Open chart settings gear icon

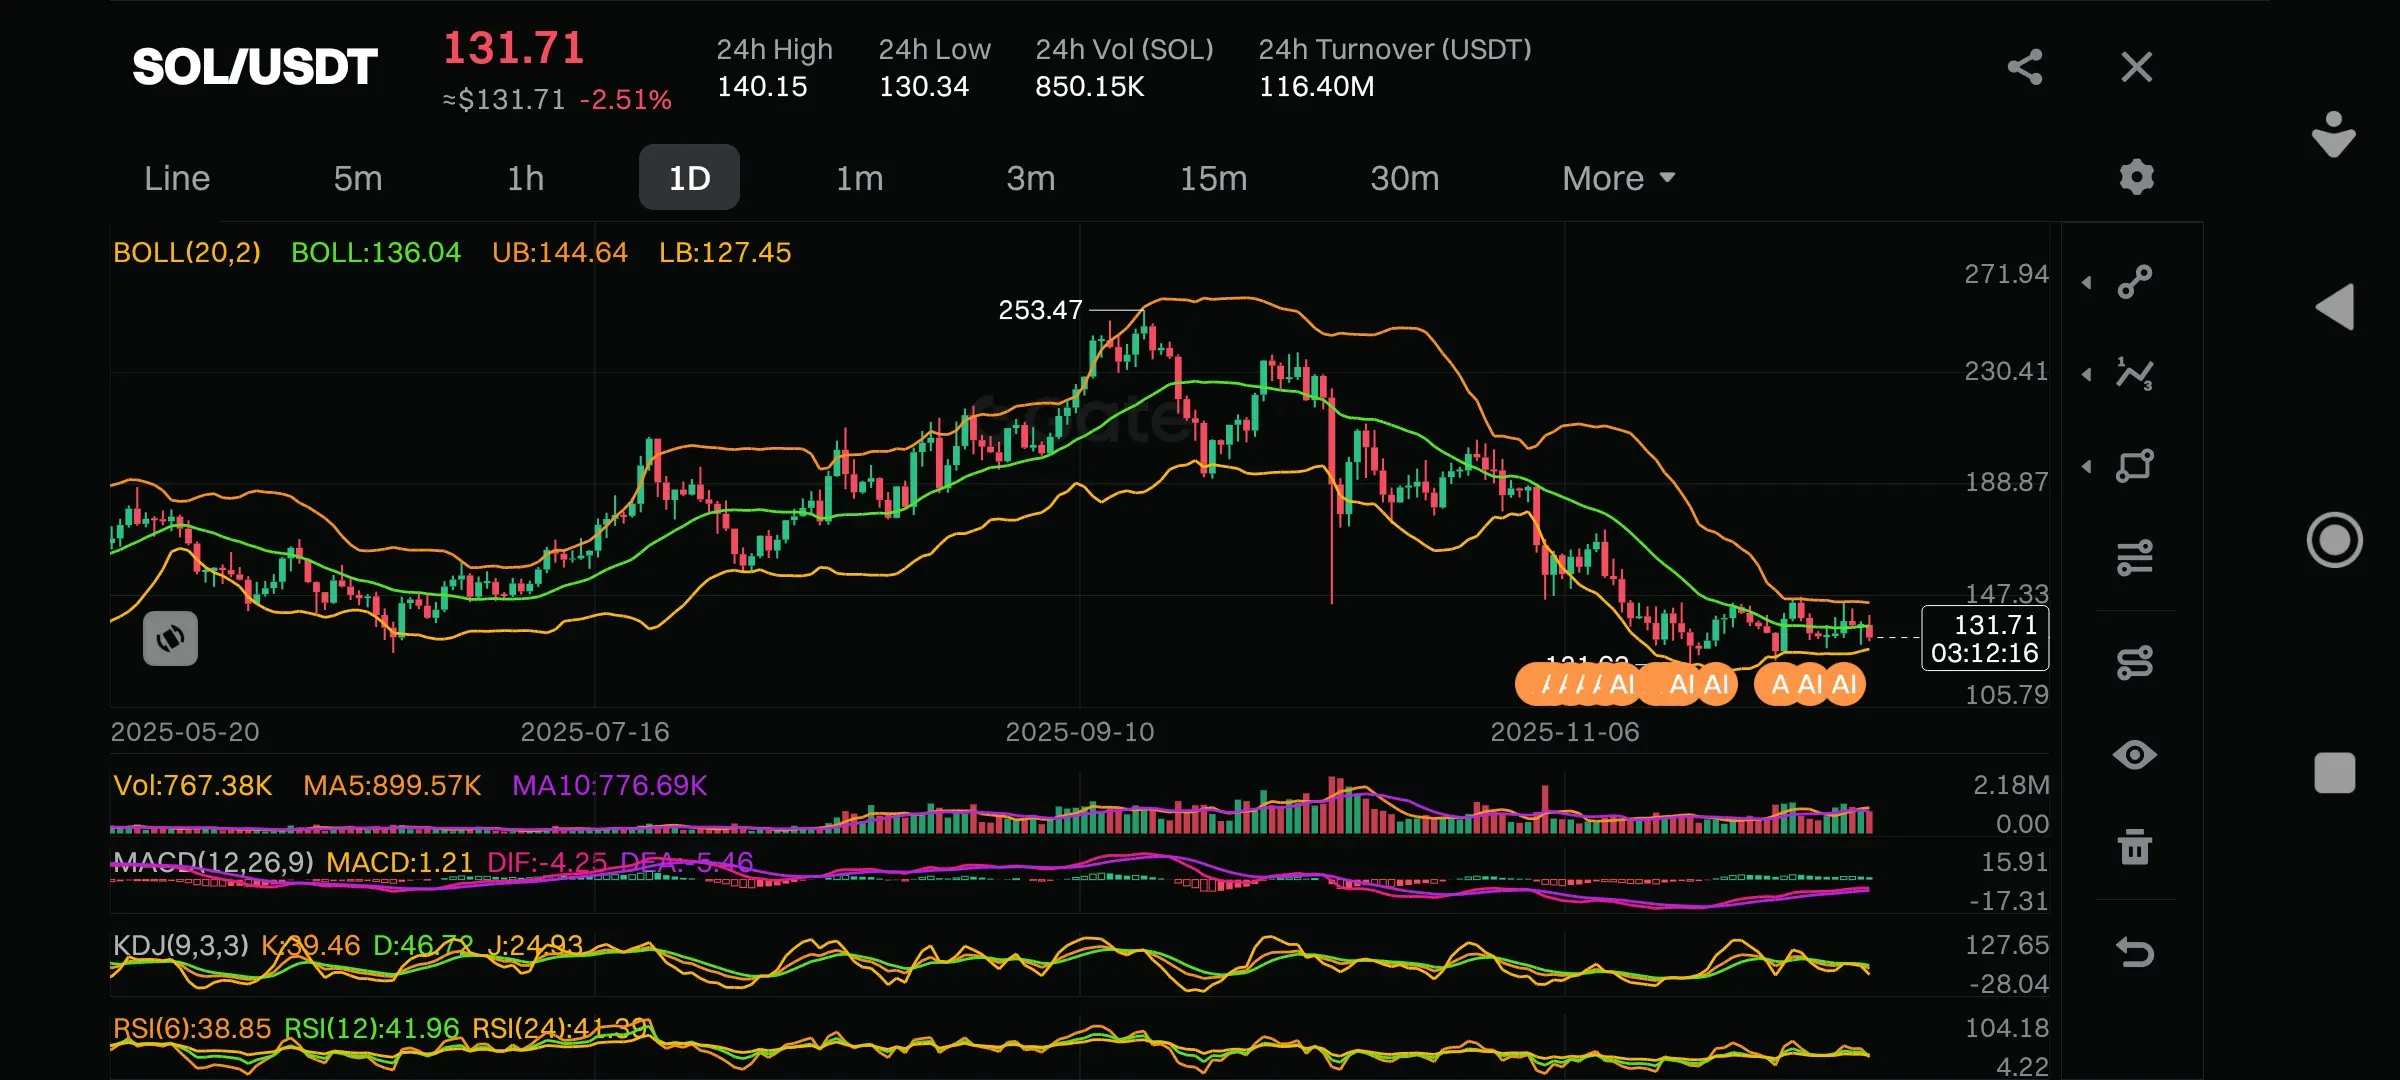coord(2136,177)
